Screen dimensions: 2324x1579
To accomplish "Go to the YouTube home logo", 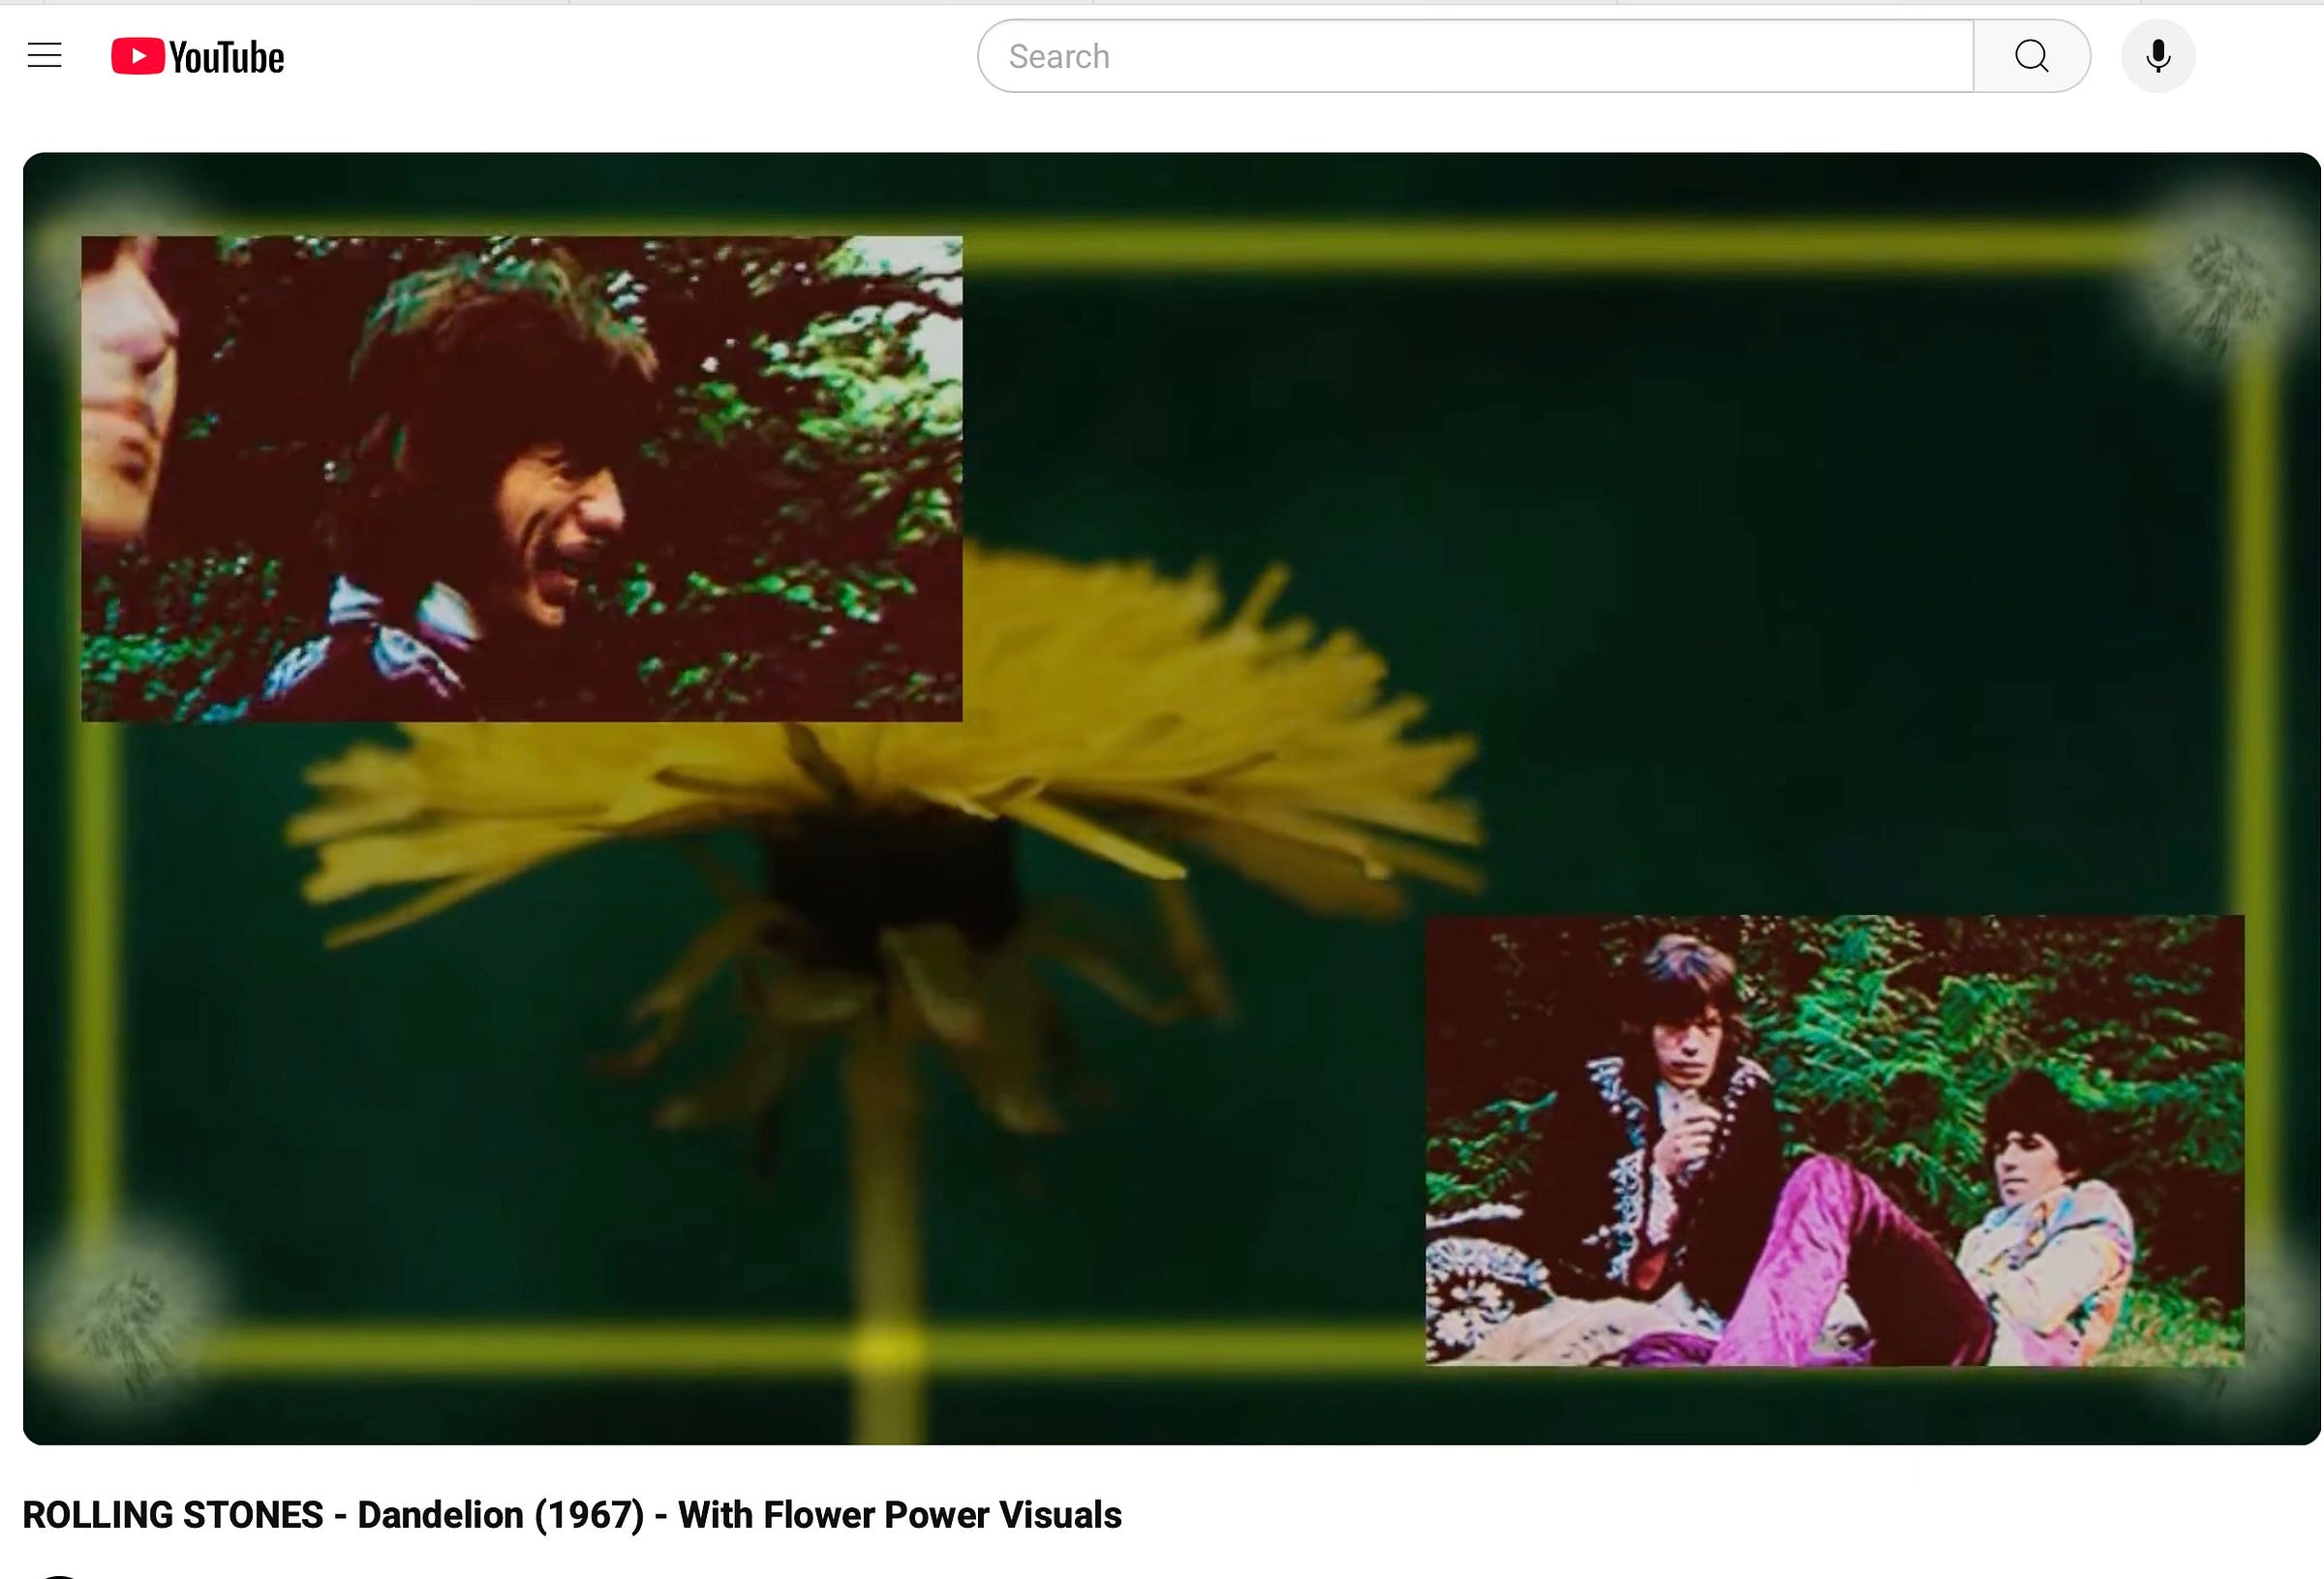I will pyautogui.click(x=197, y=57).
